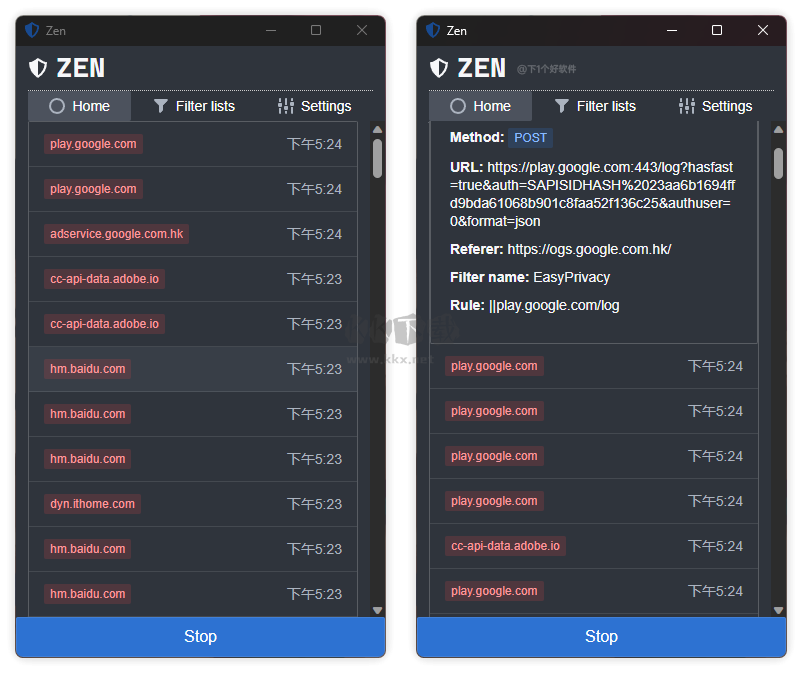Click the Filter lists funnel icon in right window
This screenshot has width=802, height=673.
pos(562,106)
